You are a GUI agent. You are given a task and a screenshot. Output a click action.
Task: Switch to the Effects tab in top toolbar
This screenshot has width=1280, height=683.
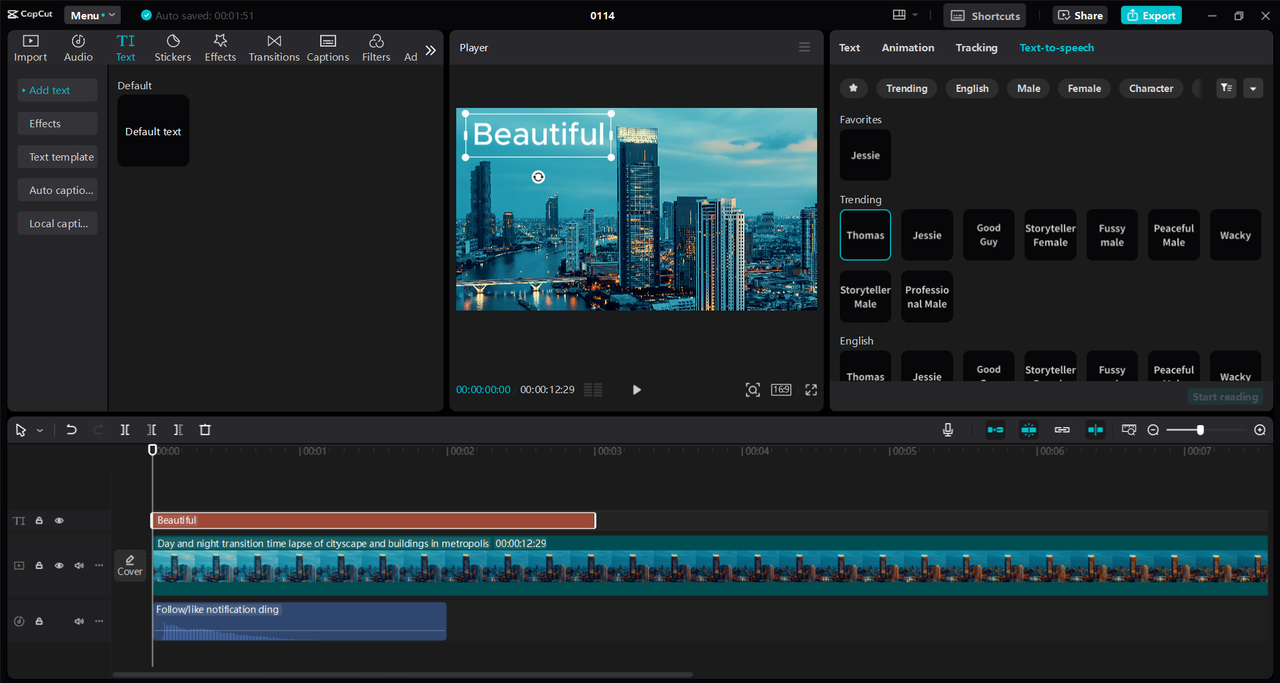click(x=220, y=48)
